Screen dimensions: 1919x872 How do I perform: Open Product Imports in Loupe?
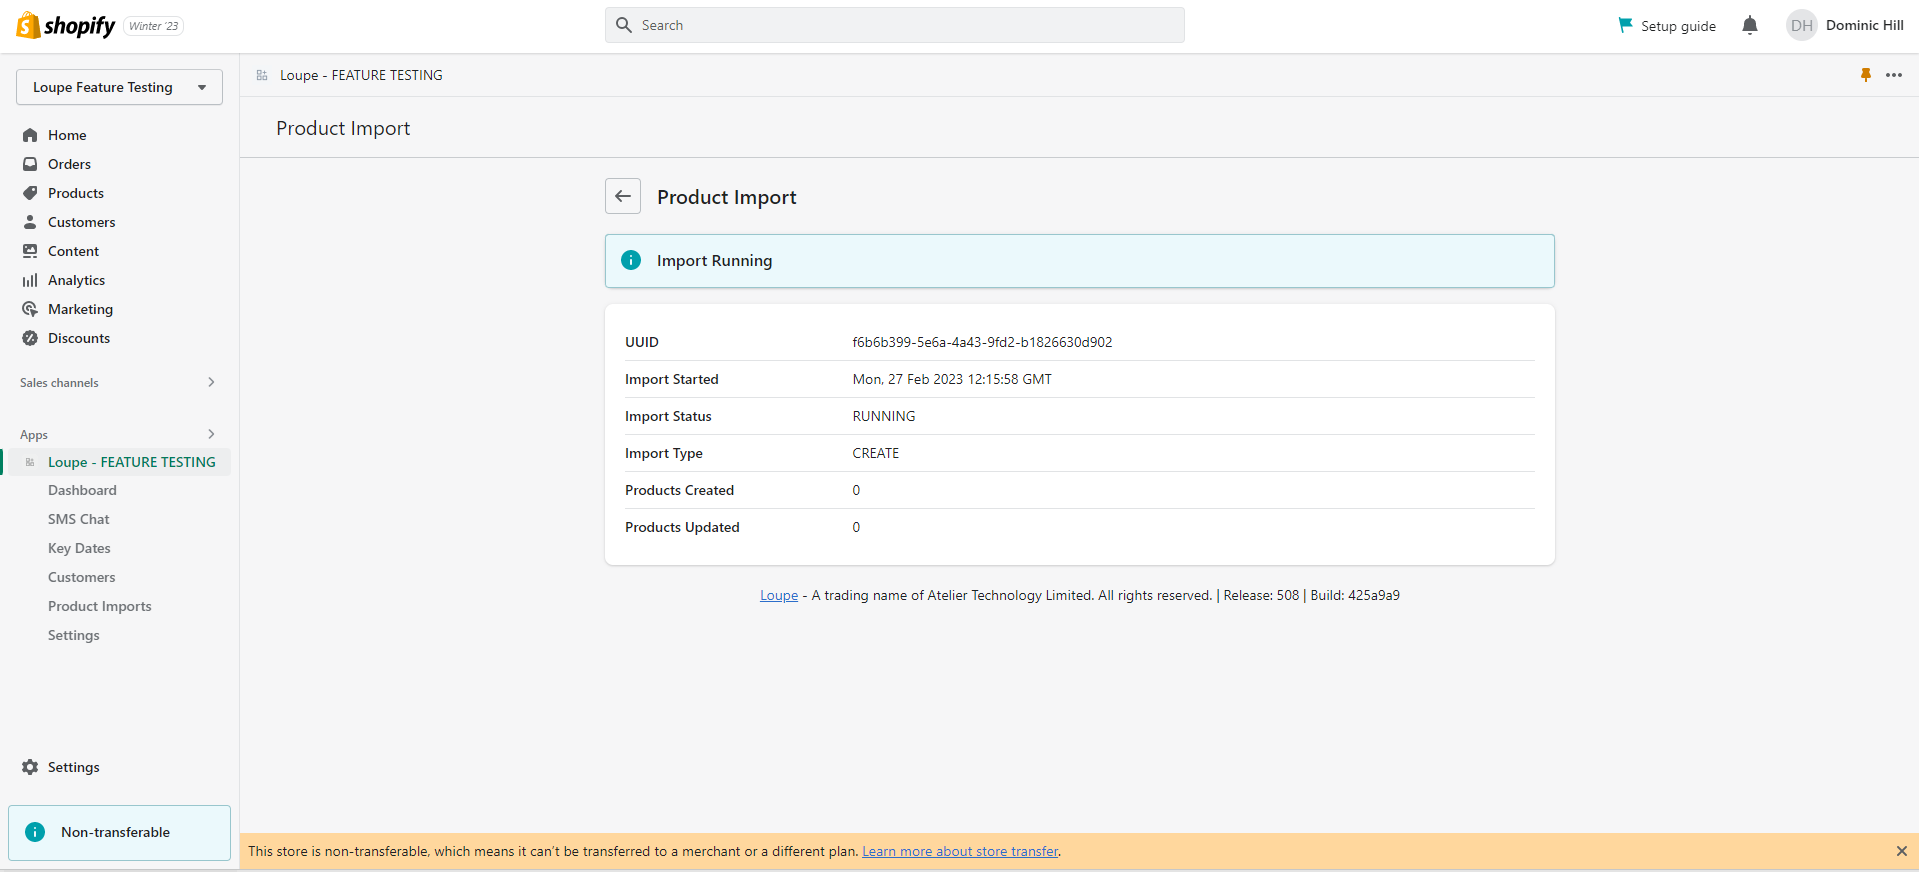(x=100, y=606)
